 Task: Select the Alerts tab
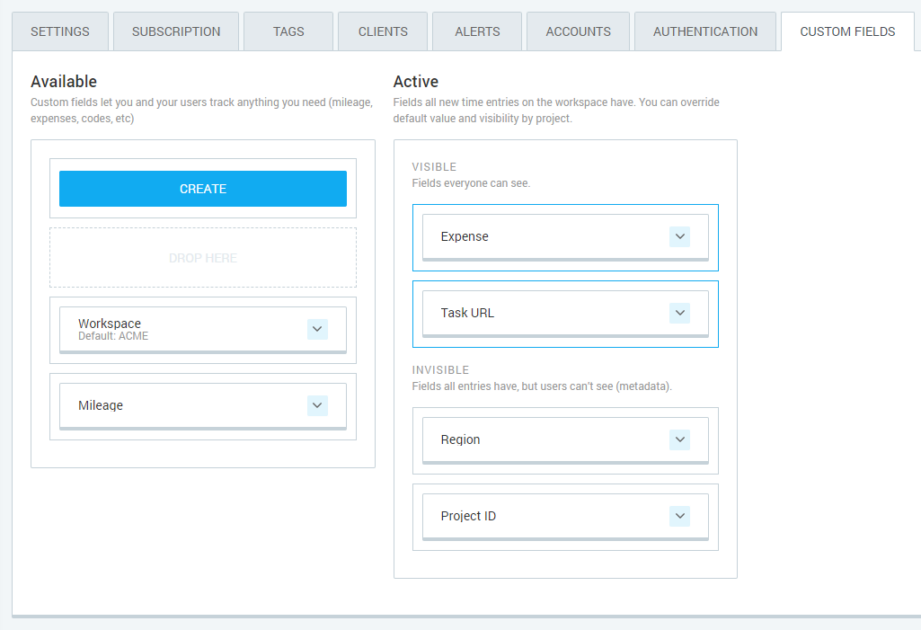tap(477, 32)
